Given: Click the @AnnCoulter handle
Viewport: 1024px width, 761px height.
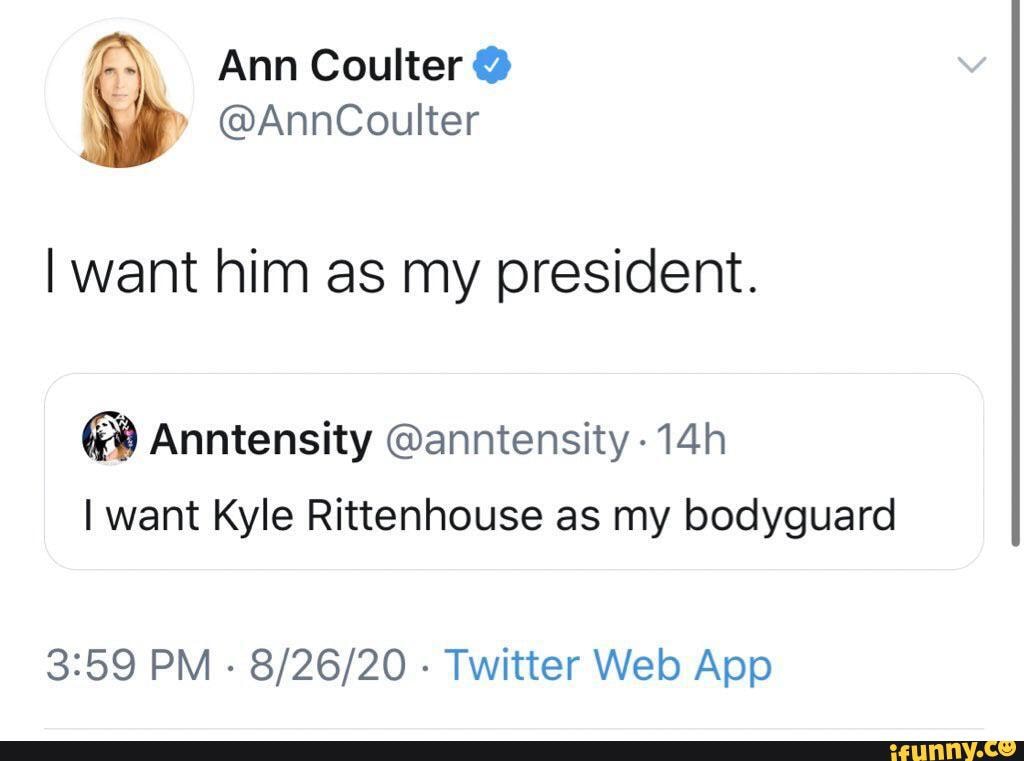Looking at the screenshot, I should click(x=347, y=119).
